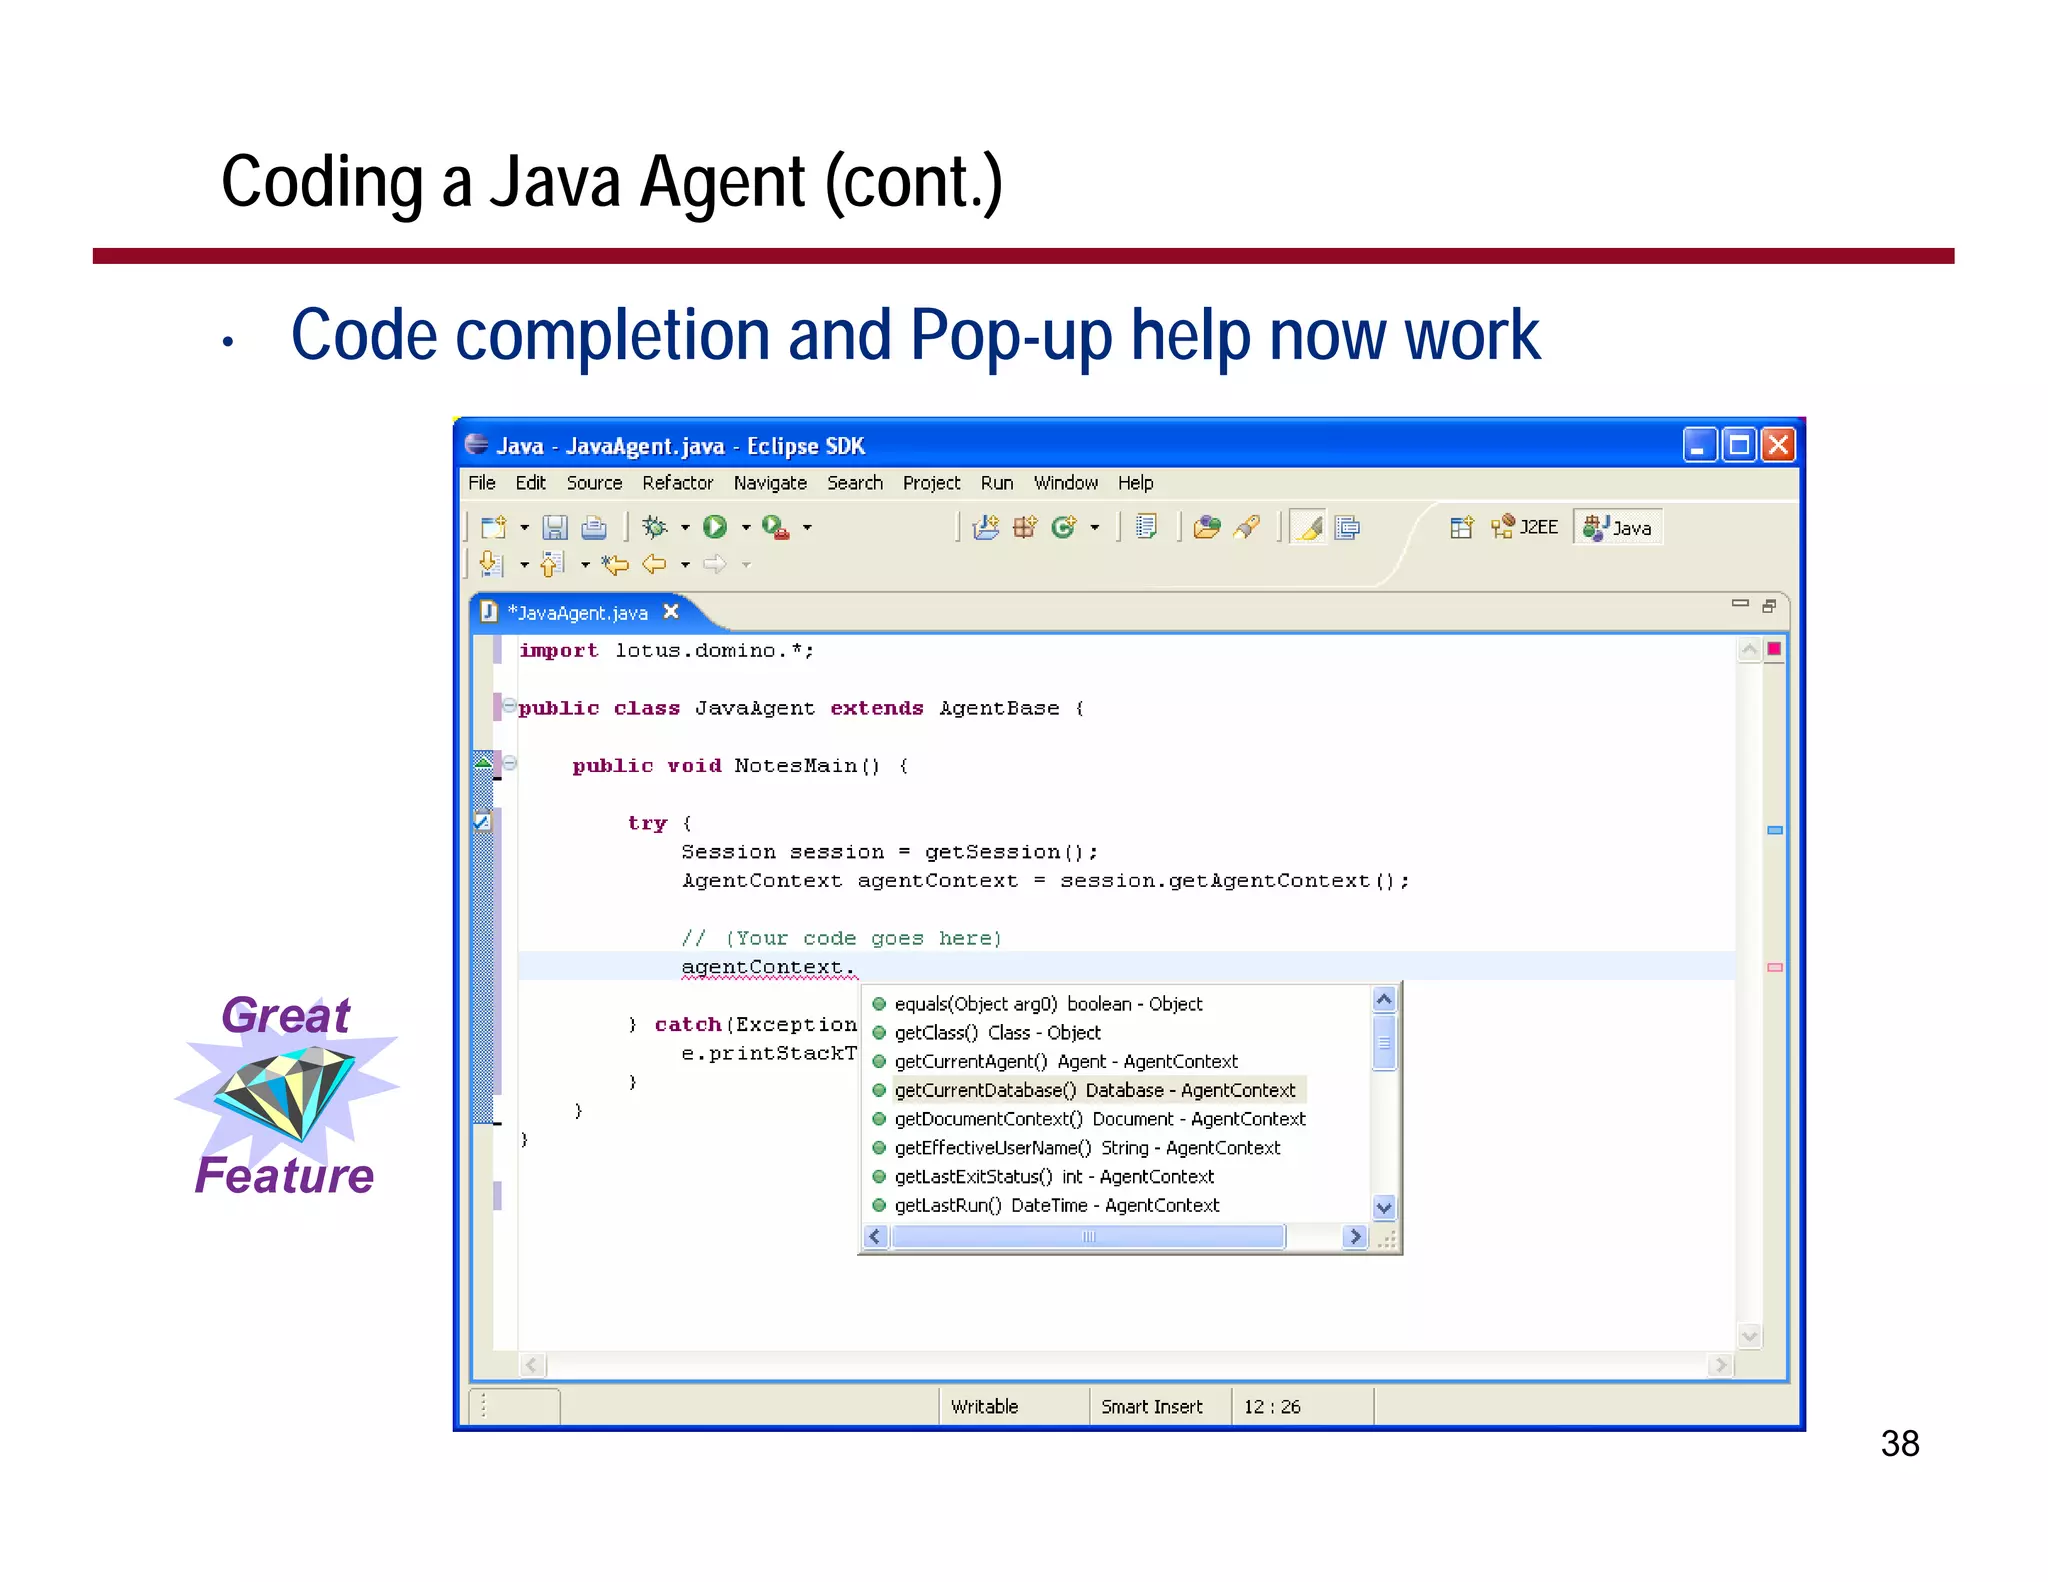Select the Java perspective button
This screenshot has height=1582, width=2048.
[x=1618, y=527]
